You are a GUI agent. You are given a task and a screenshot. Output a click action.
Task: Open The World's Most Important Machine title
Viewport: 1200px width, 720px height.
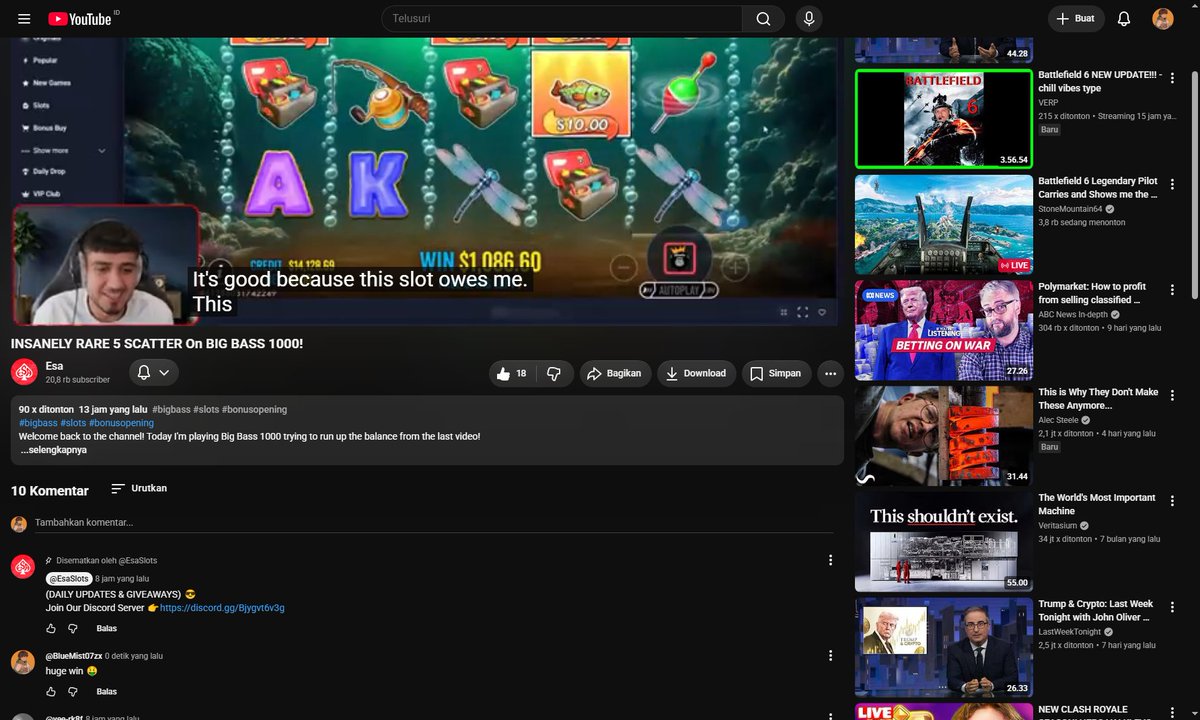1097,504
